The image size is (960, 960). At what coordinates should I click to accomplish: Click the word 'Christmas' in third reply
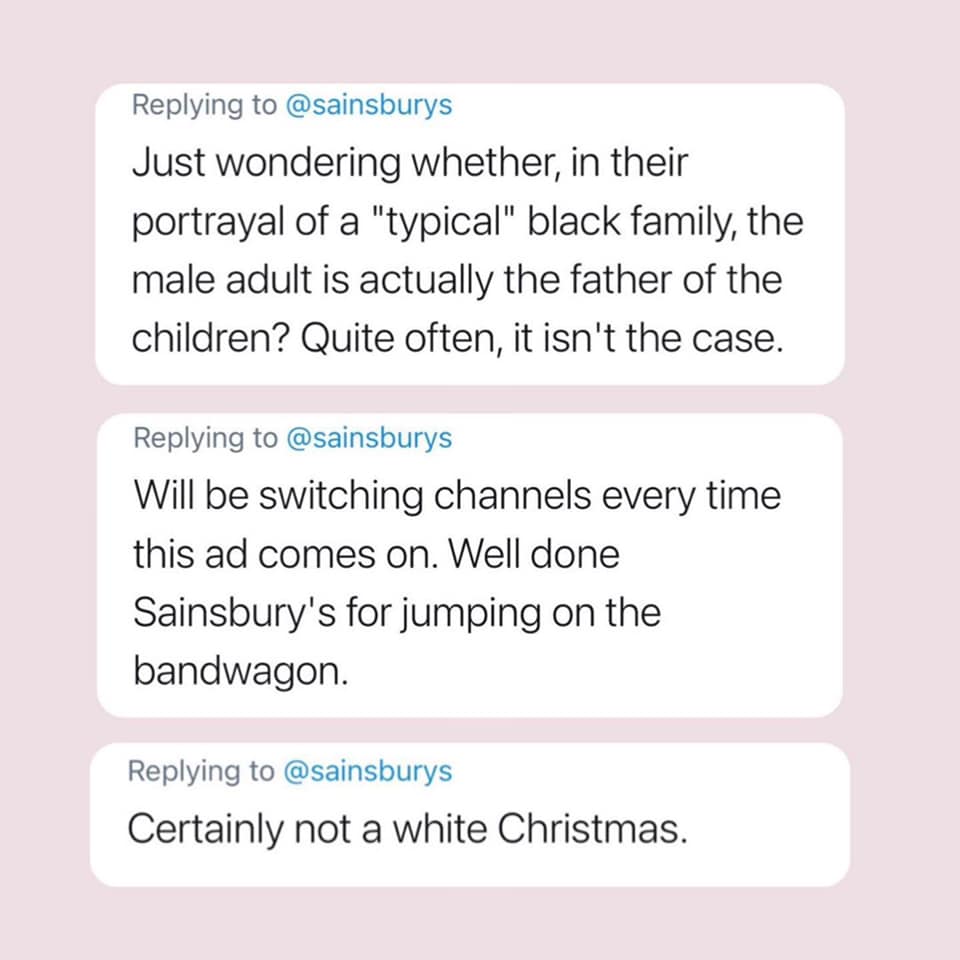pyautogui.click(x=593, y=829)
